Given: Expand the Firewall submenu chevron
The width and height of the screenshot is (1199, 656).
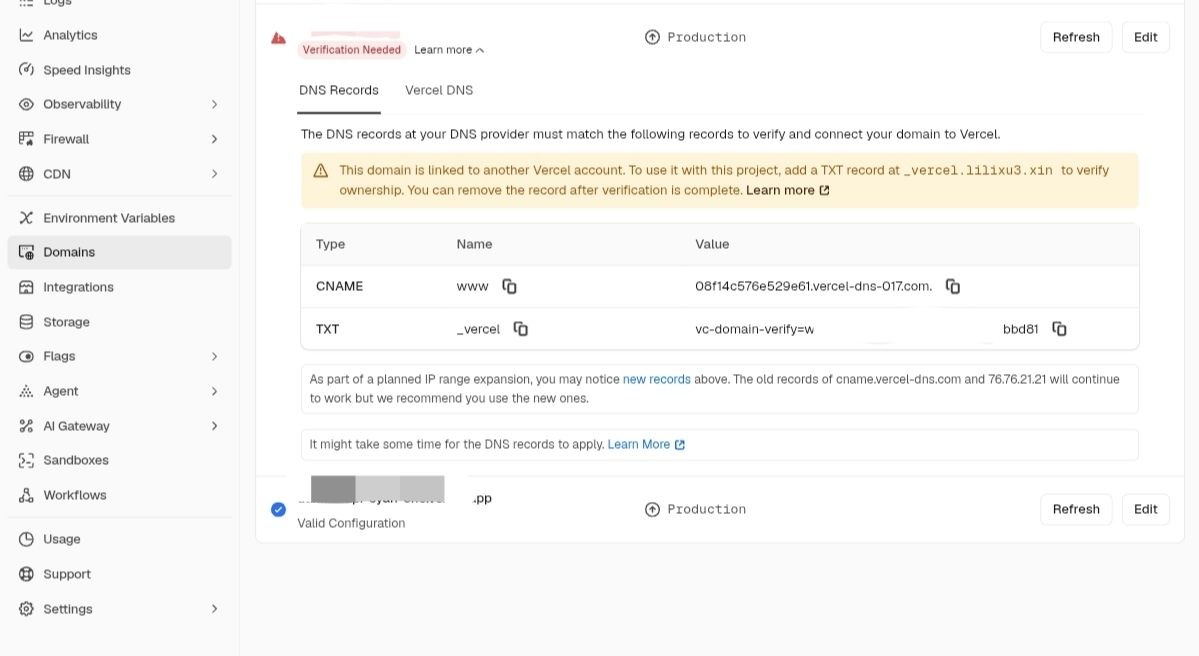Looking at the screenshot, I should coord(214,139).
